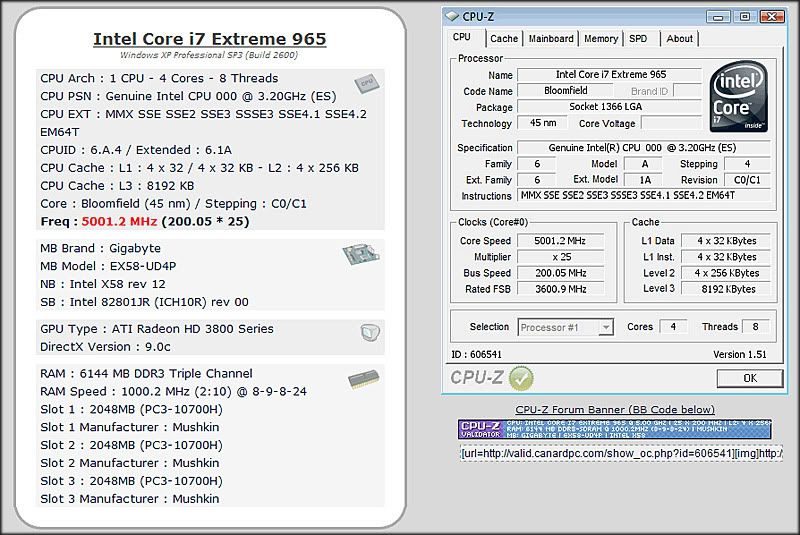Screen dimensions: 800x535
Task: Click the Slot 1 Manufacturer : Mushkin line
Action: (130, 427)
